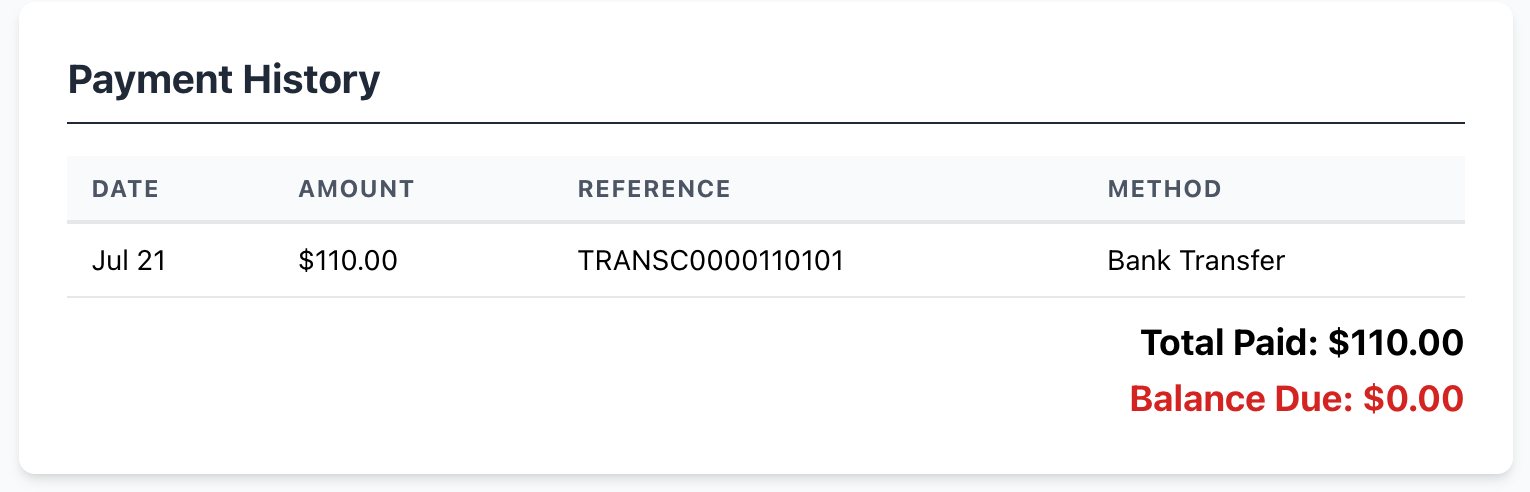Click empty area left of Total Paid

600,344
